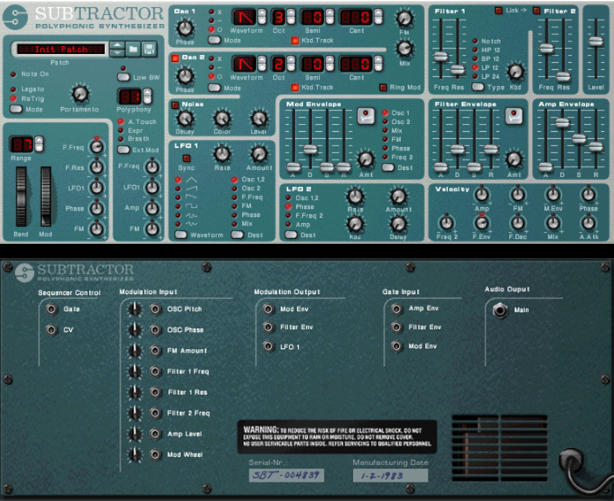Screen dimensions: 614x501
Task: Click the LFO 1 Waveform selector button
Action: point(181,235)
